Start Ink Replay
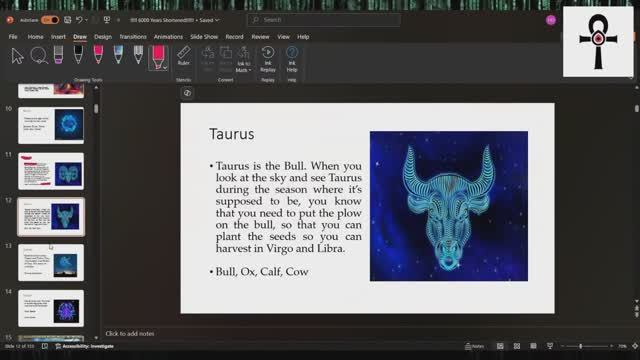The height and width of the screenshot is (360, 640). (x=268, y=60)
